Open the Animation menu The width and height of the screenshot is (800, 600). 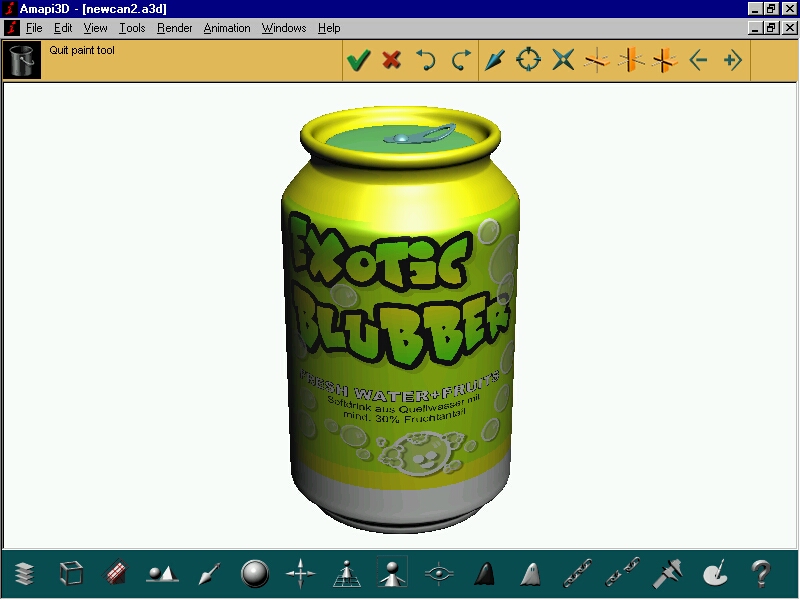[x=227, y=28]
